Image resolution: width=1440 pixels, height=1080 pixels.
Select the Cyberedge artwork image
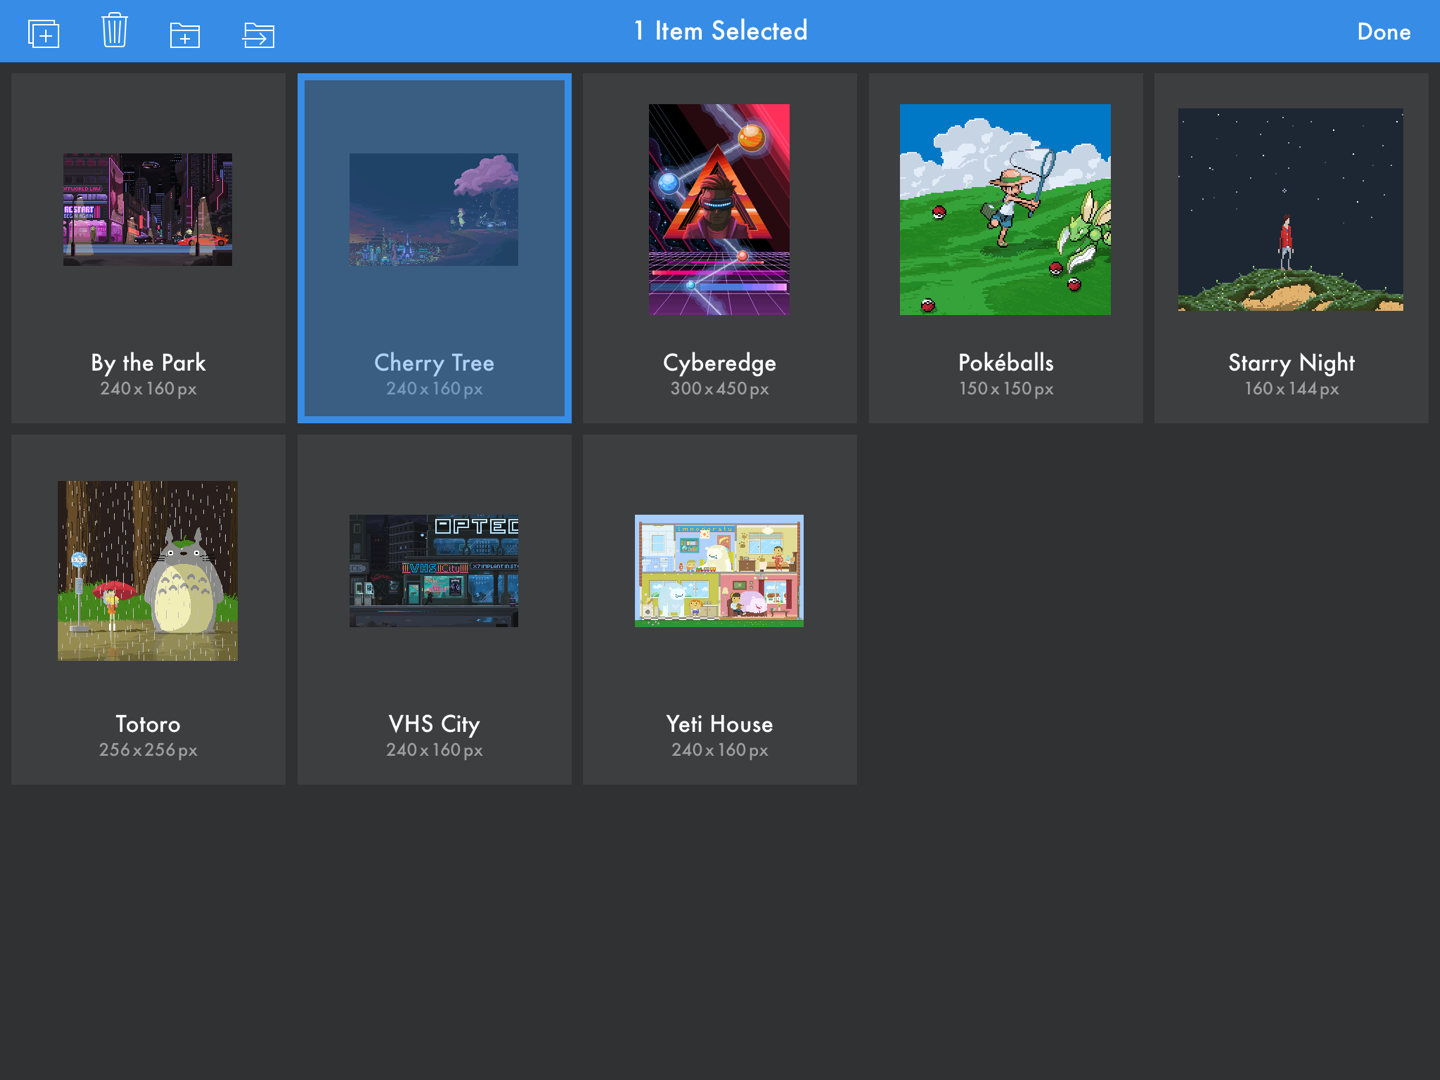click(x=719, y=210)
